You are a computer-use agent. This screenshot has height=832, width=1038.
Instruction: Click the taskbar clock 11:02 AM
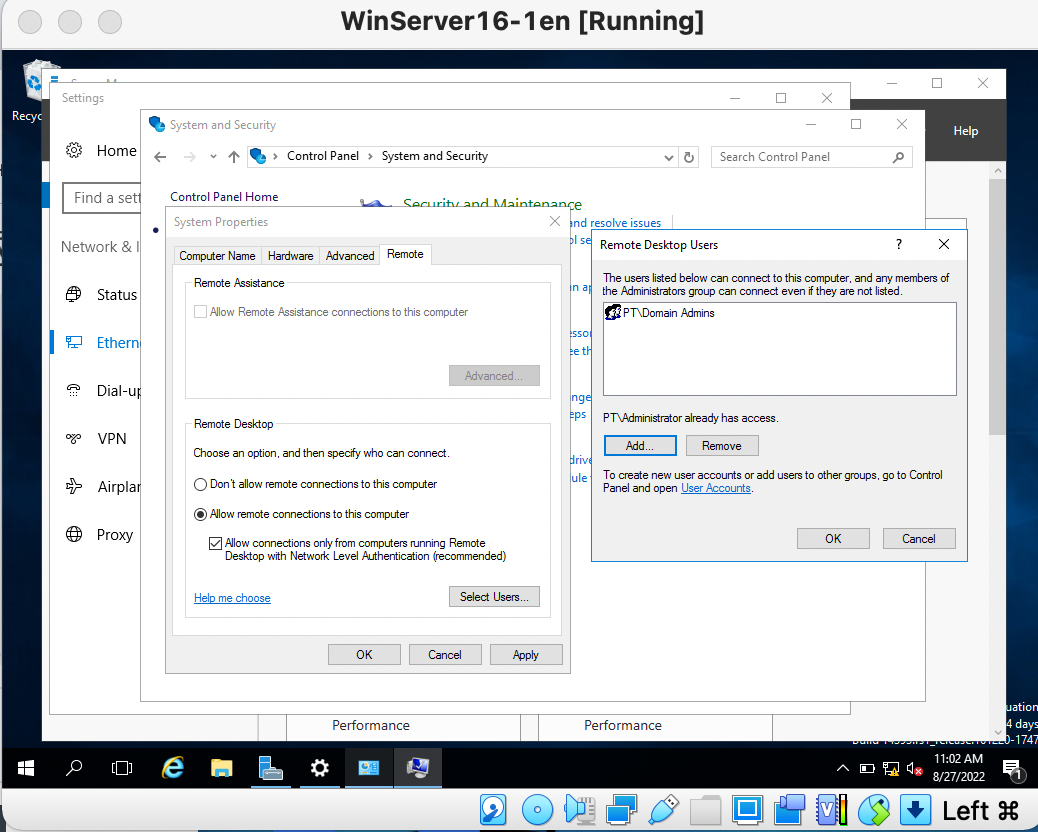pyautogui.click(x=958, y=759)
